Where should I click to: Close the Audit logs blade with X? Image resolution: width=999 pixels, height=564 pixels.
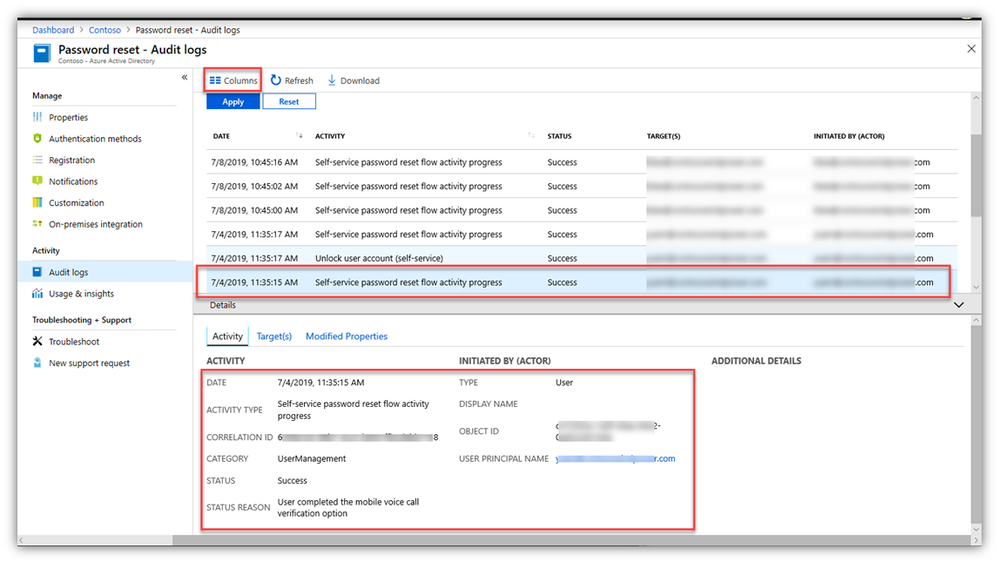971,48
